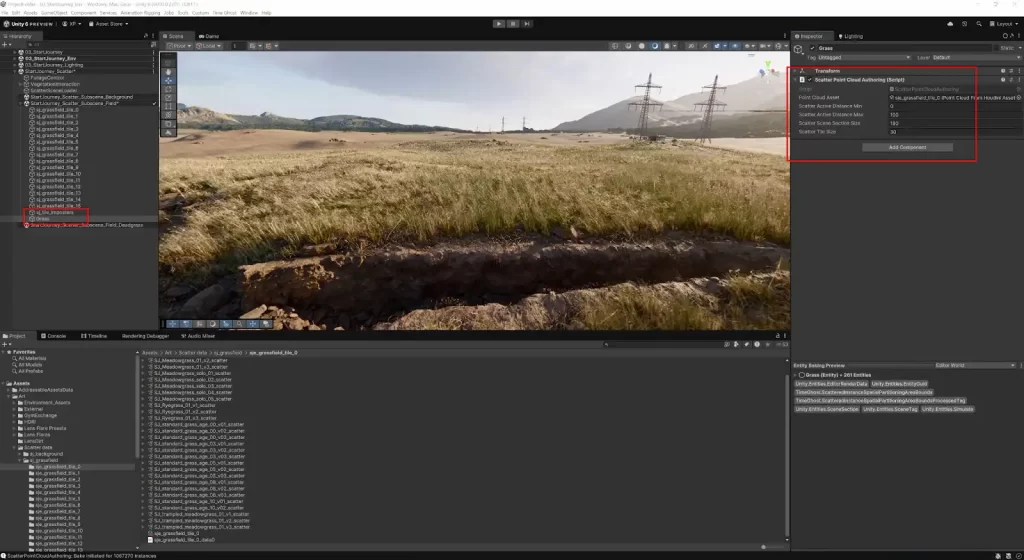1024x560 pixels.
Task: Select the Rotate tool in Scene toolbar
Action: (x=169, y=89)
